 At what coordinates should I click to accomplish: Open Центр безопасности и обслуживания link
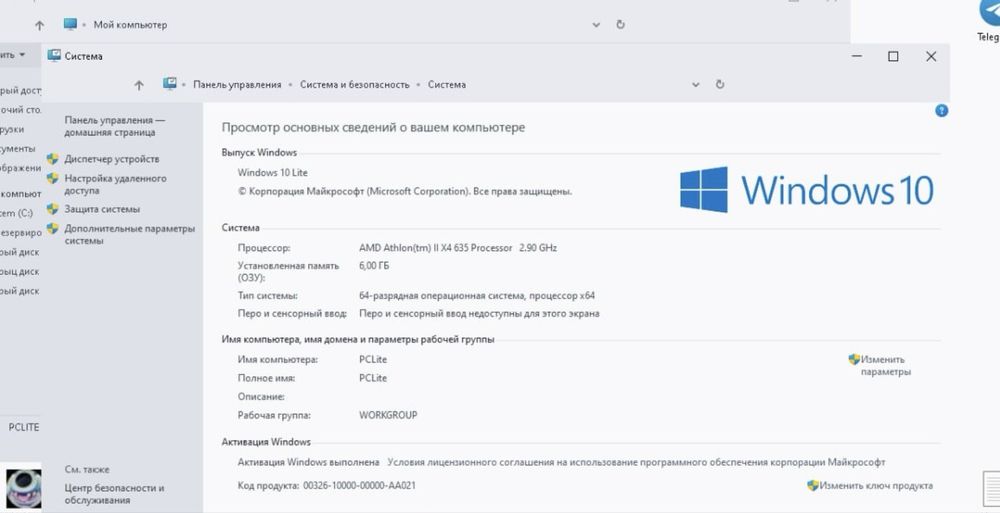(114, 494)
